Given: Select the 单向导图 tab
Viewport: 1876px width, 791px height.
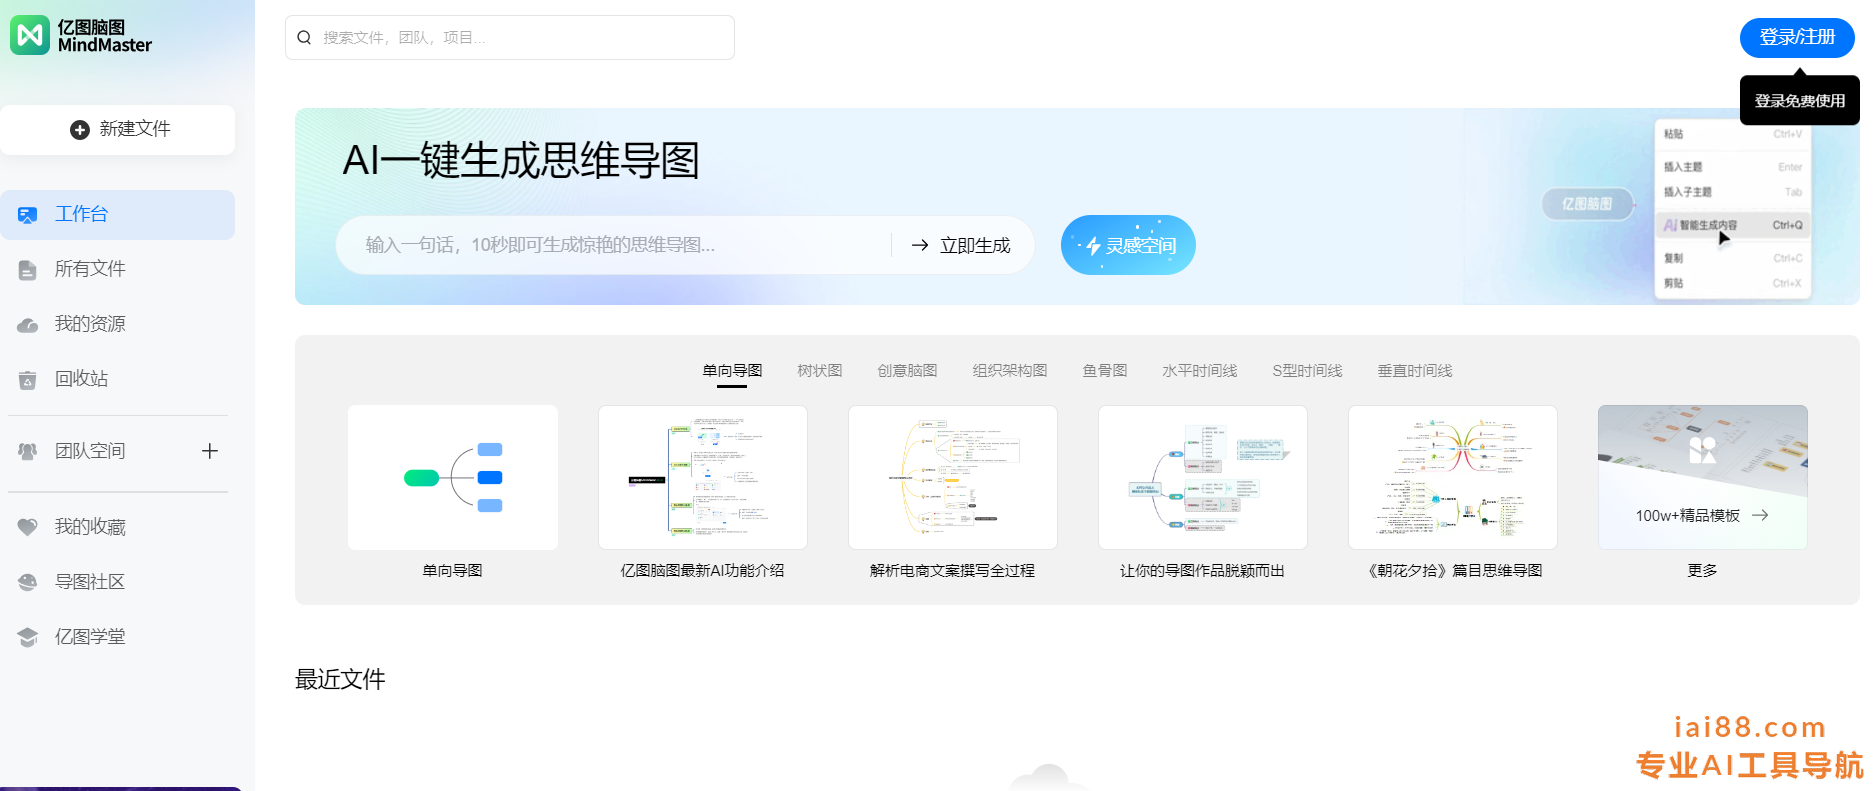Looking at the screenshot, I should coord(732,371).
